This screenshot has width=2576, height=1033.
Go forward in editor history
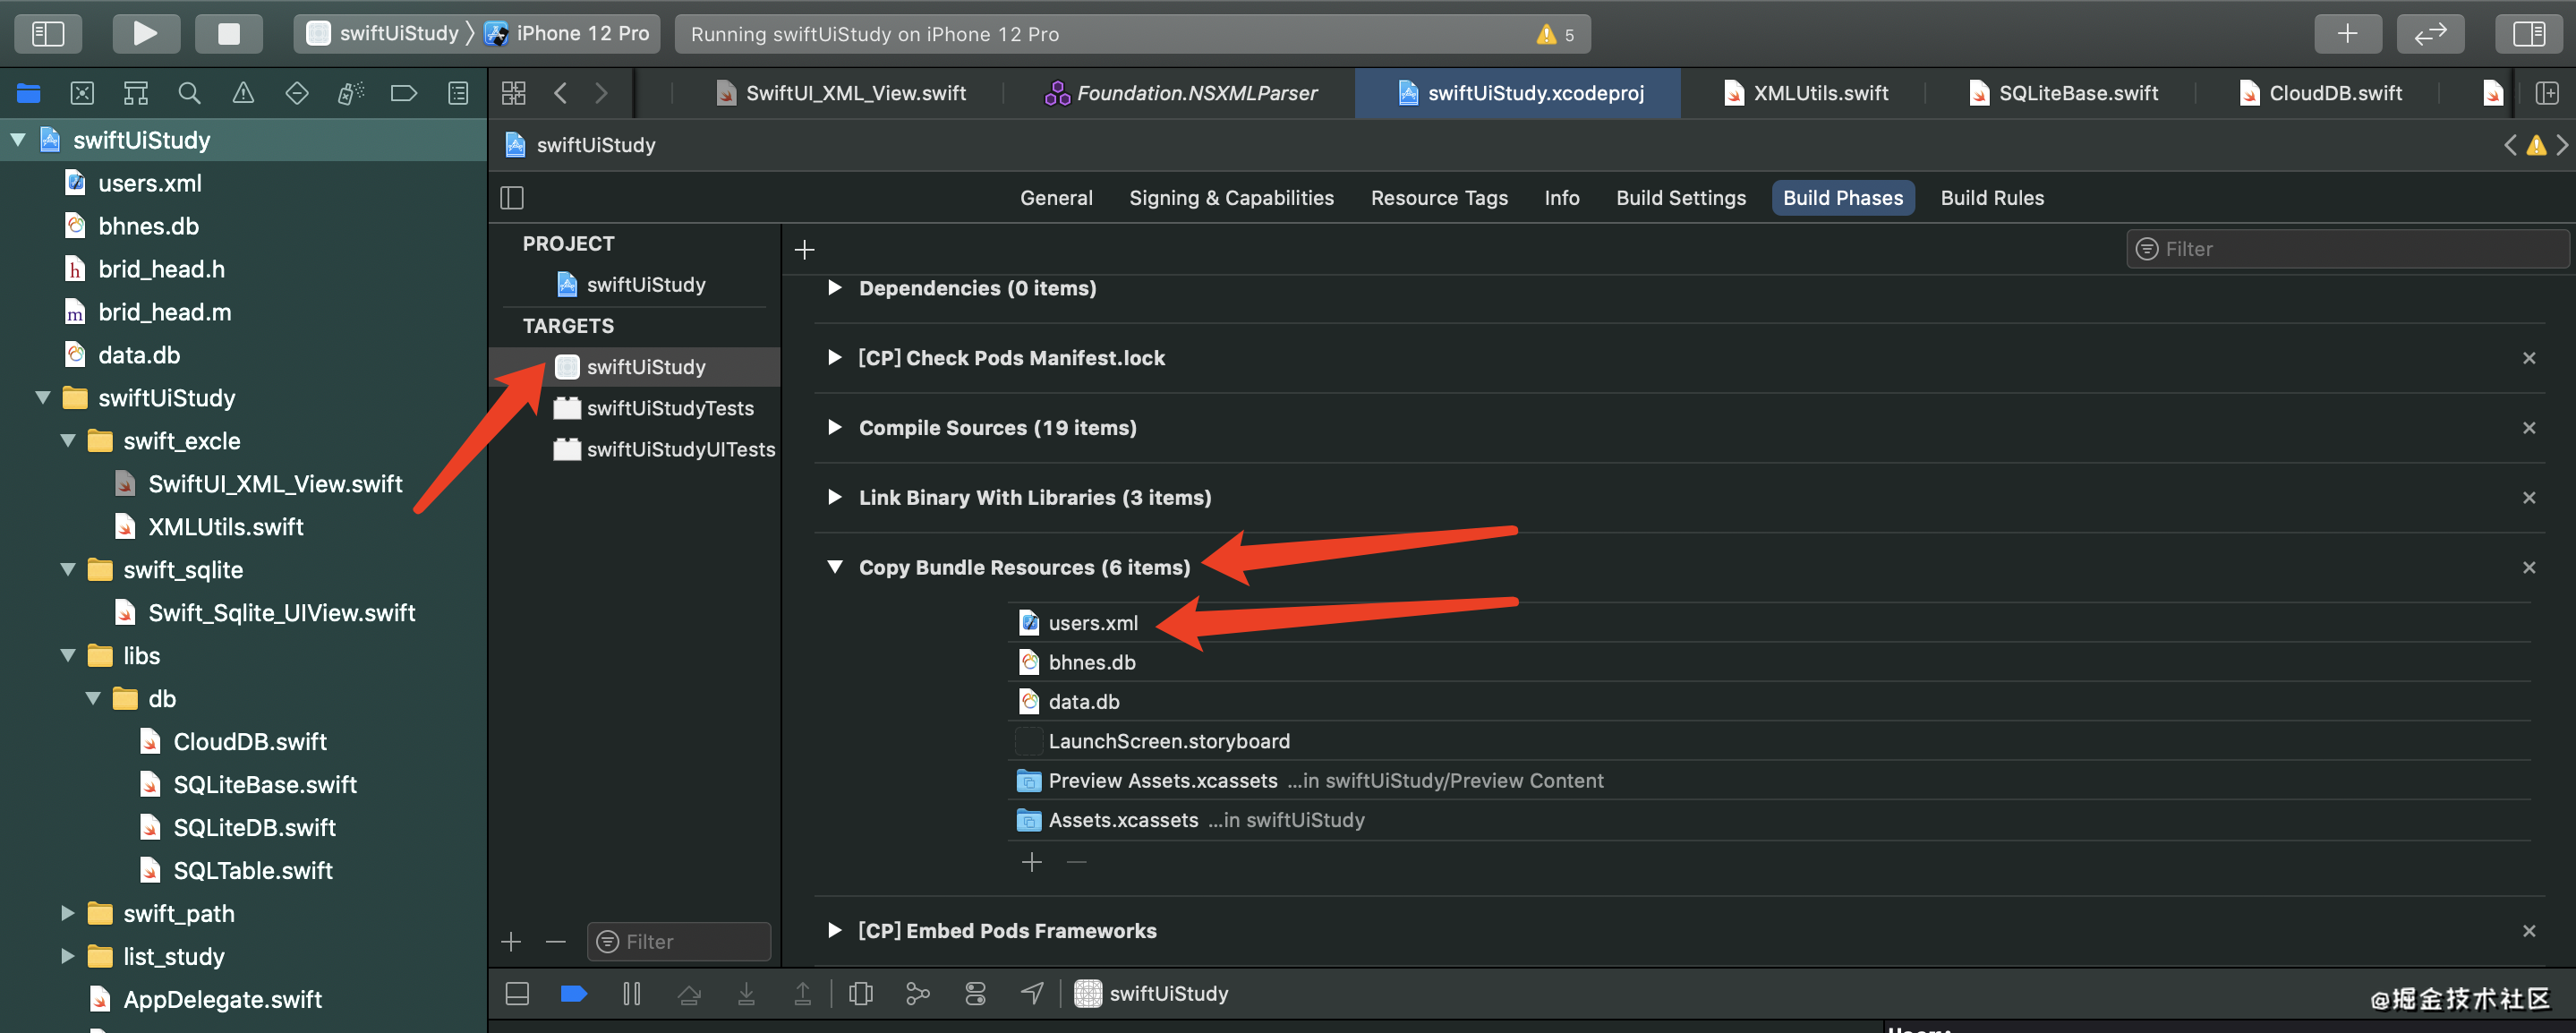[x=601, y=93]
